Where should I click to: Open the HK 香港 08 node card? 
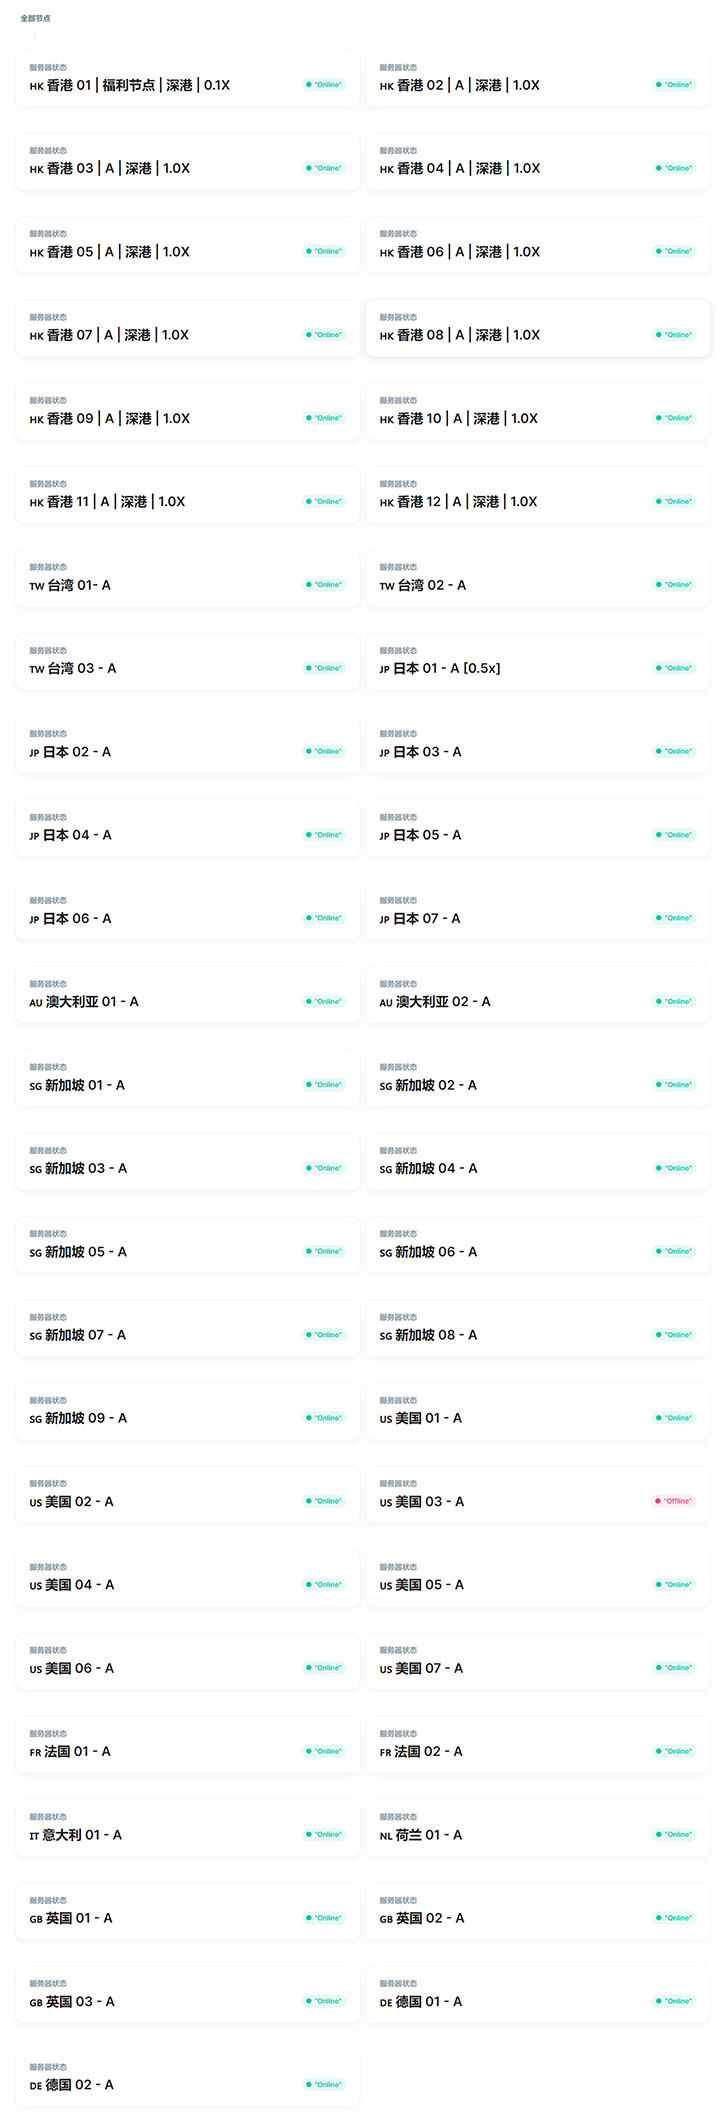[x=537, y=329]
